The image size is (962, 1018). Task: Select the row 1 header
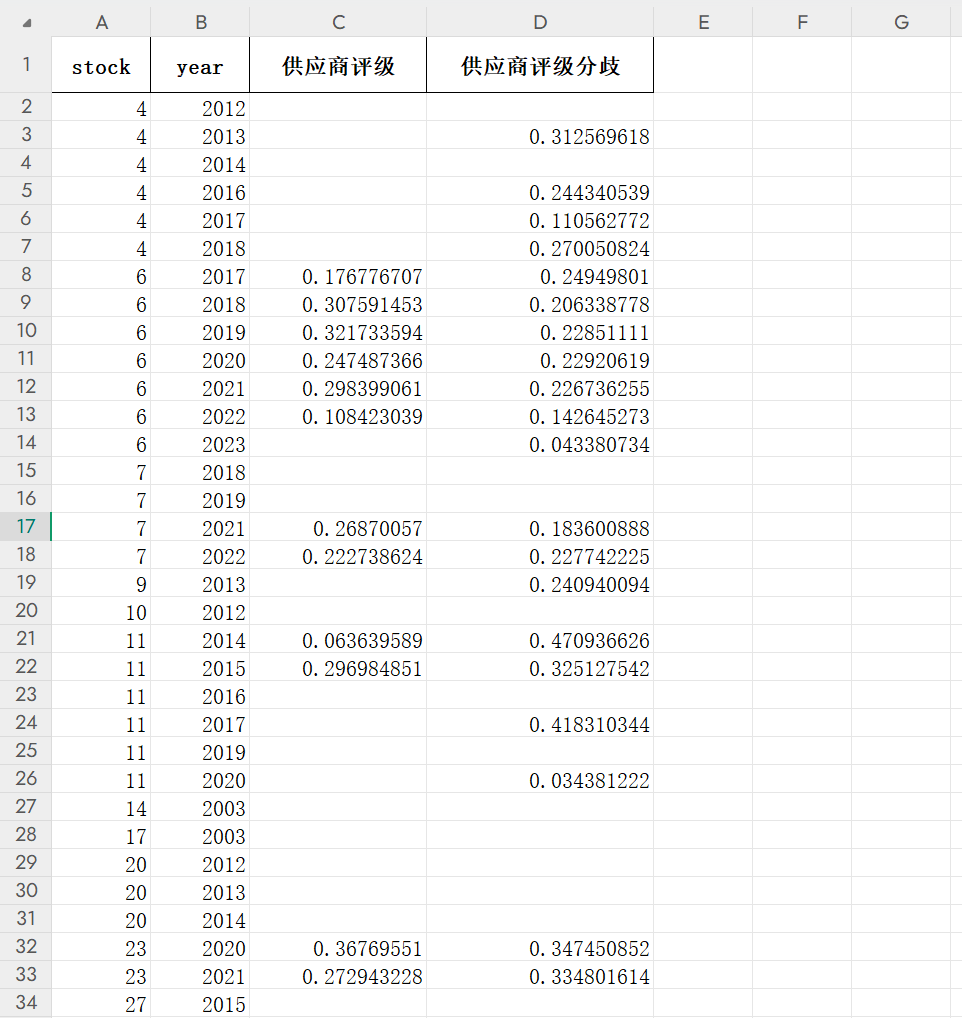(26, 65)
